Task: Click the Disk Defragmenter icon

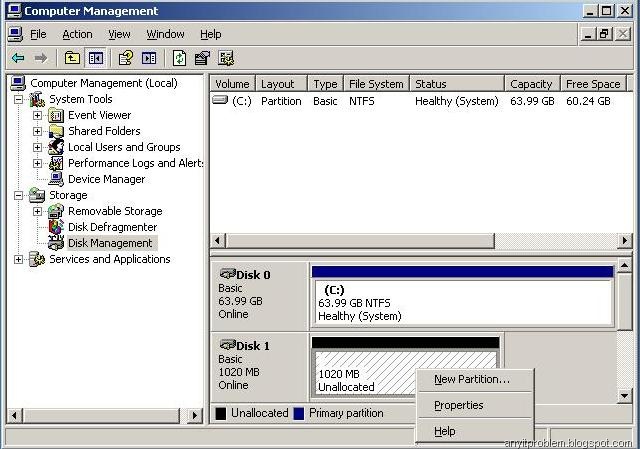Action: pyautogui.click(x=56, y=227)
